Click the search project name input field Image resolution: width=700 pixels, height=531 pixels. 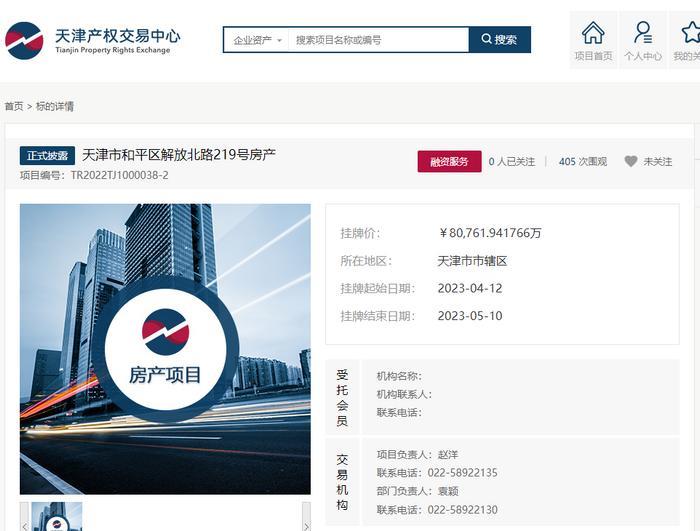click(x=377, y=40)
